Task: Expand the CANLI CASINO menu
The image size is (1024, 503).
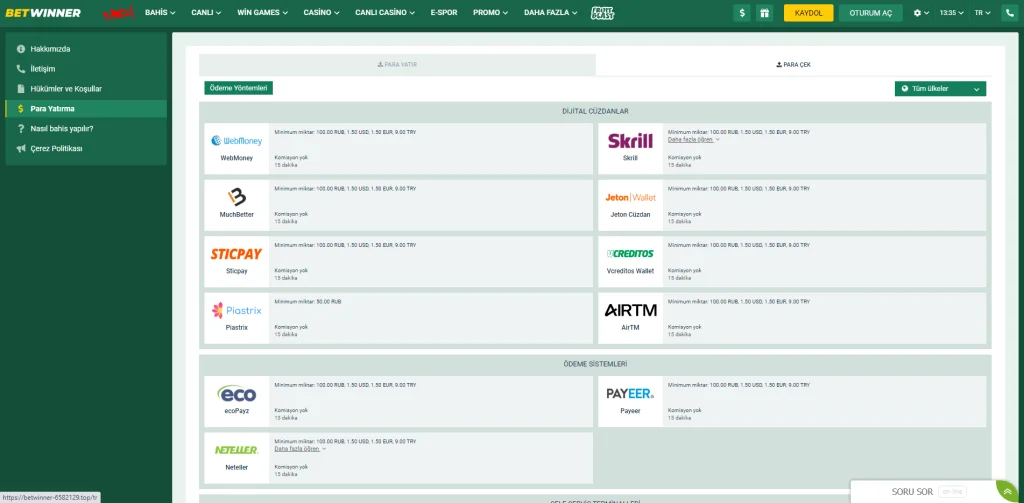Action: pos(385,12)
